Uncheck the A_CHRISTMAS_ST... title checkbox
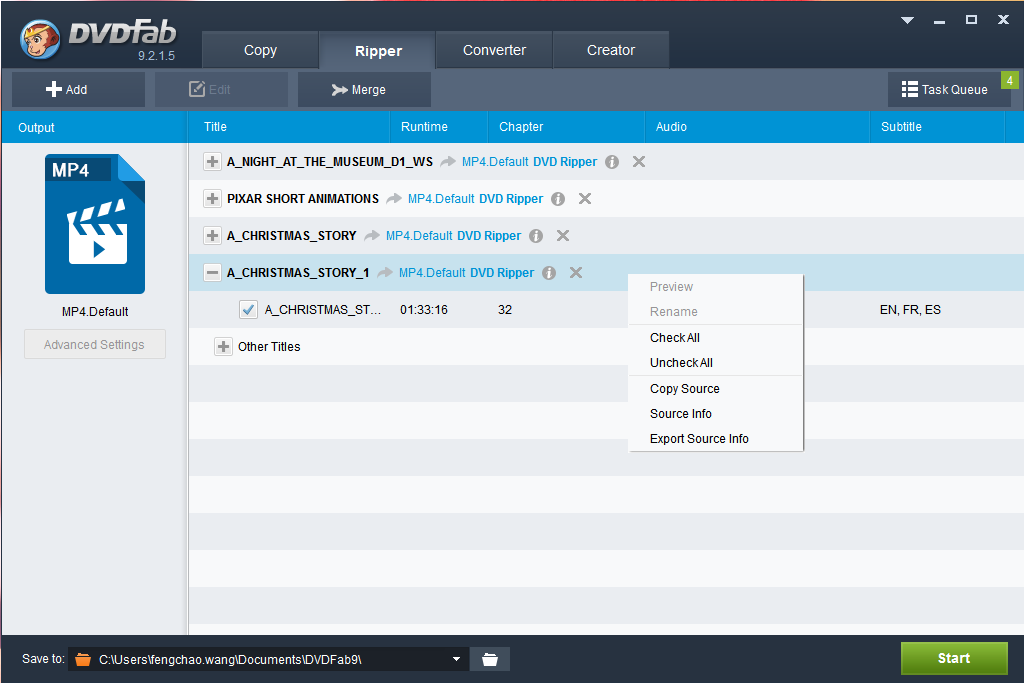This screenshot has height=683, width=1024. pyautogui.click(x=249, y=310)
